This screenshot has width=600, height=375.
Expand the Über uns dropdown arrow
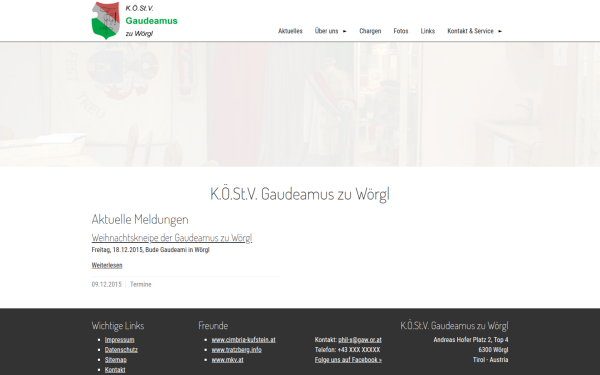click(x=344, y=31)
